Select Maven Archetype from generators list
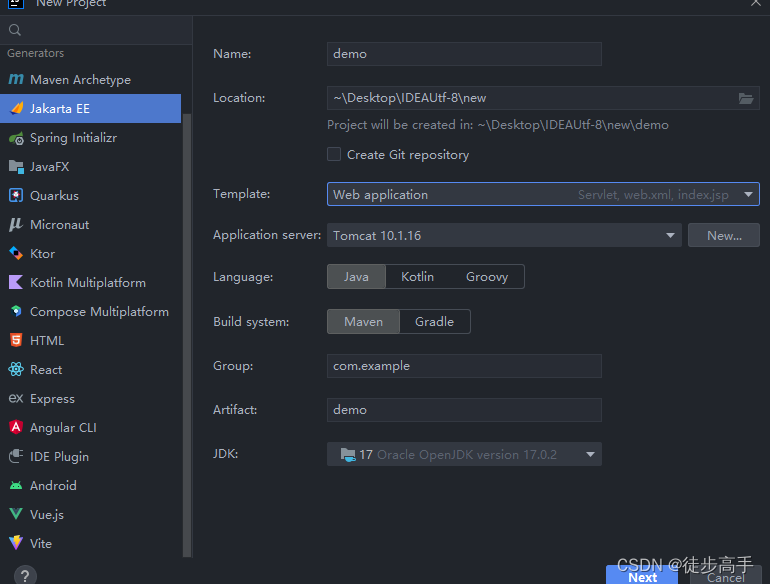770x584 pixels. 91,80
